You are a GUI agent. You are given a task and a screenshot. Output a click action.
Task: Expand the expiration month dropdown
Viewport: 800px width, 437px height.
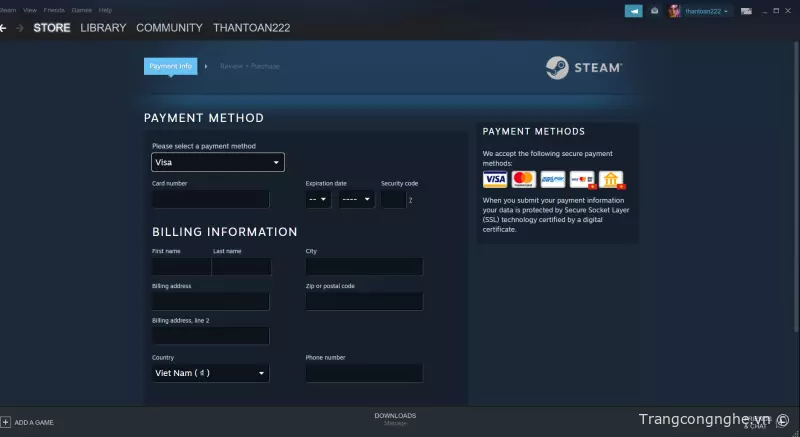pos(319,199)
